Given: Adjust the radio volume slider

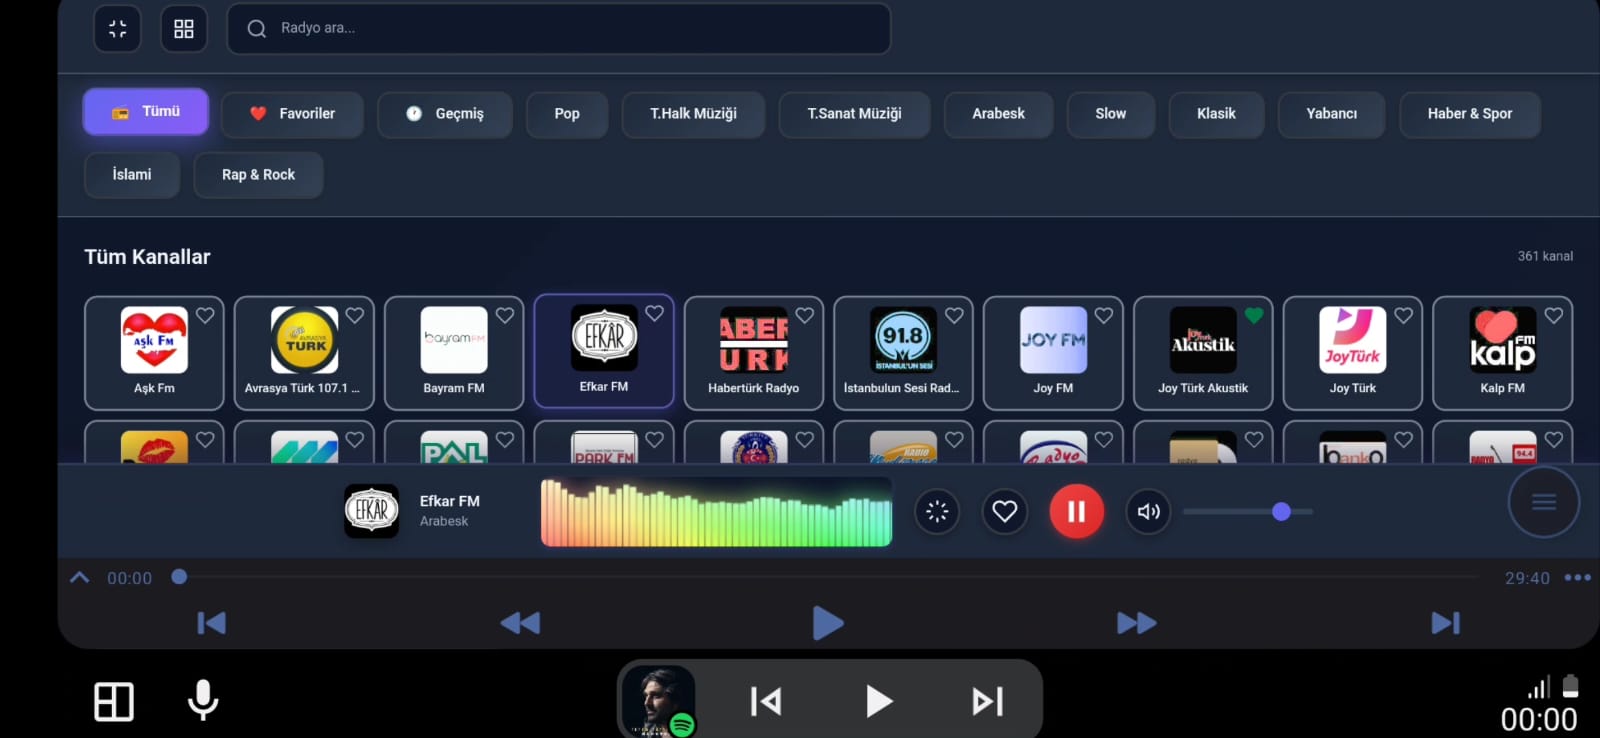Looking at the screenshot, I should (x=1248, y=512).
